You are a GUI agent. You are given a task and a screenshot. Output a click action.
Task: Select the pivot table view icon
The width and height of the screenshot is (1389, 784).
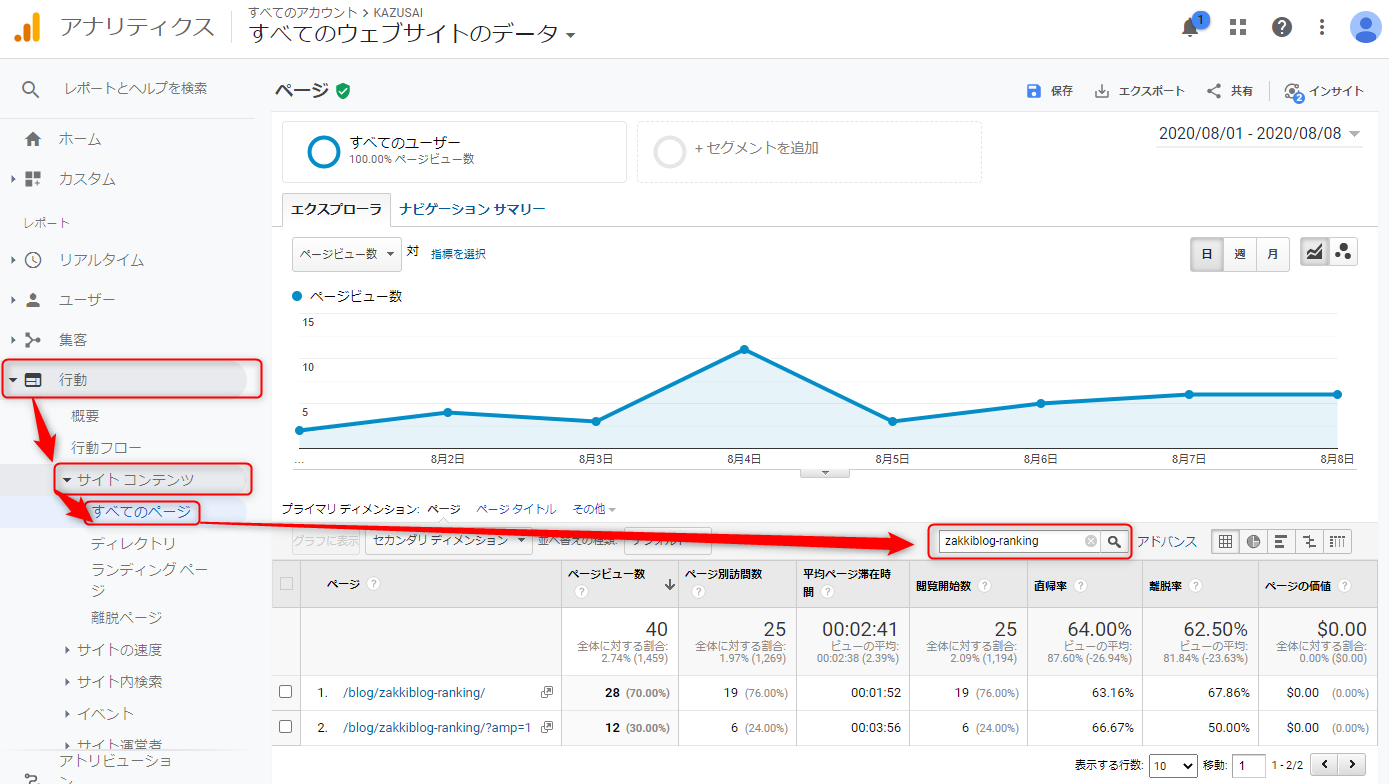(x=1337, y=542)
